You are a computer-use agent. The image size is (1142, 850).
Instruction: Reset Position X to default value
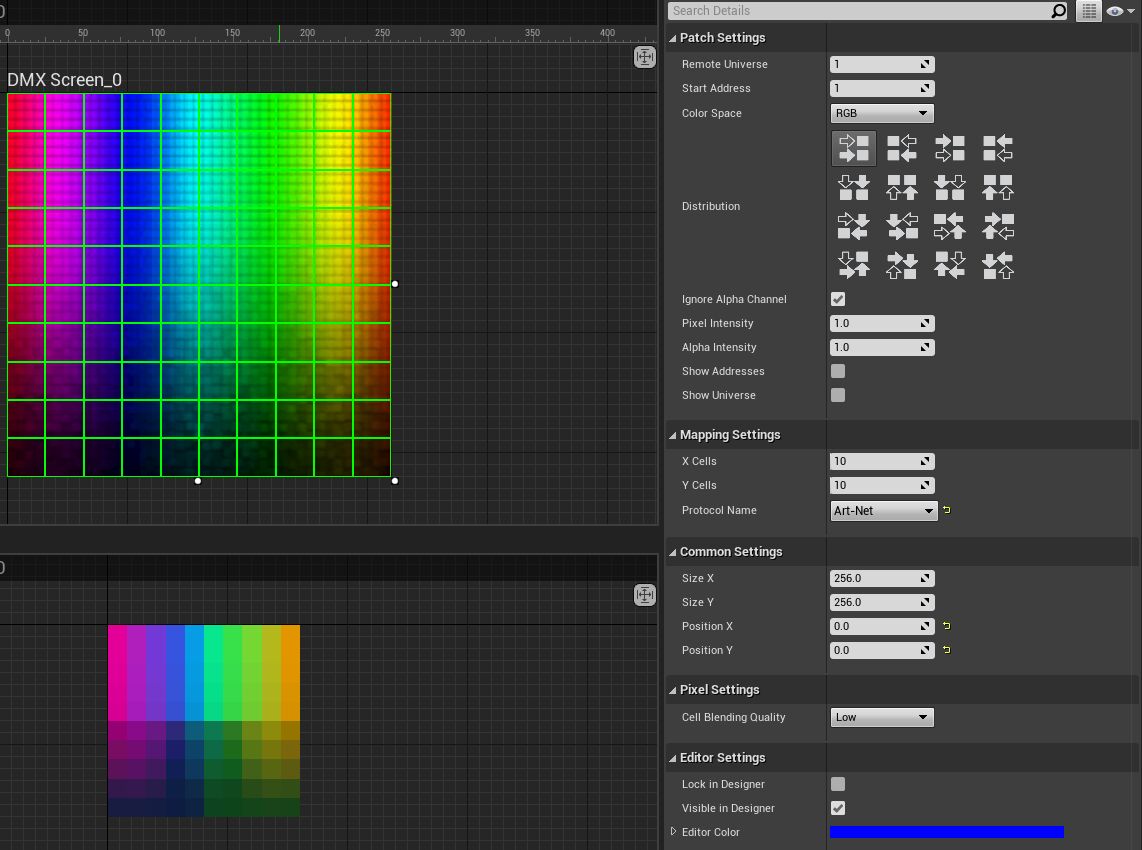946,626
